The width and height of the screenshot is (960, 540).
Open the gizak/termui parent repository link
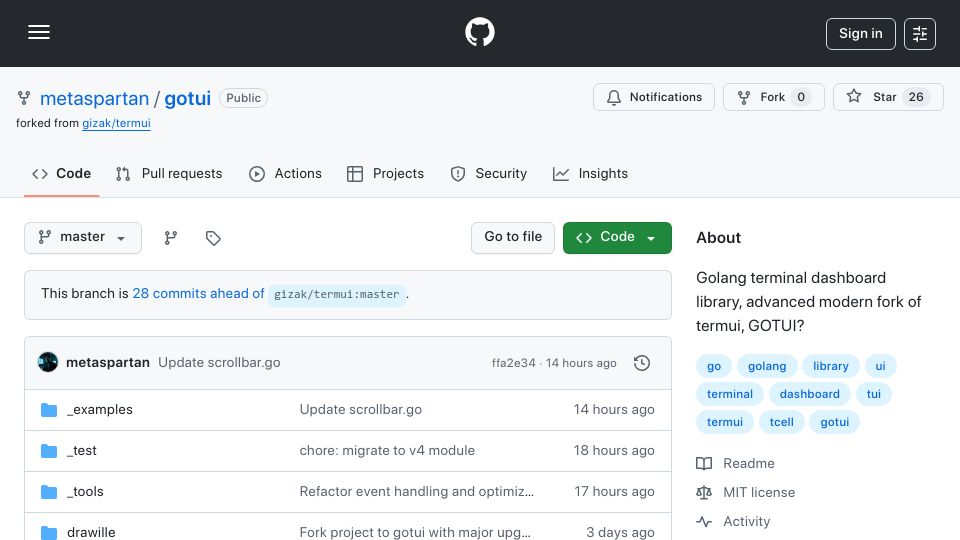116,123
